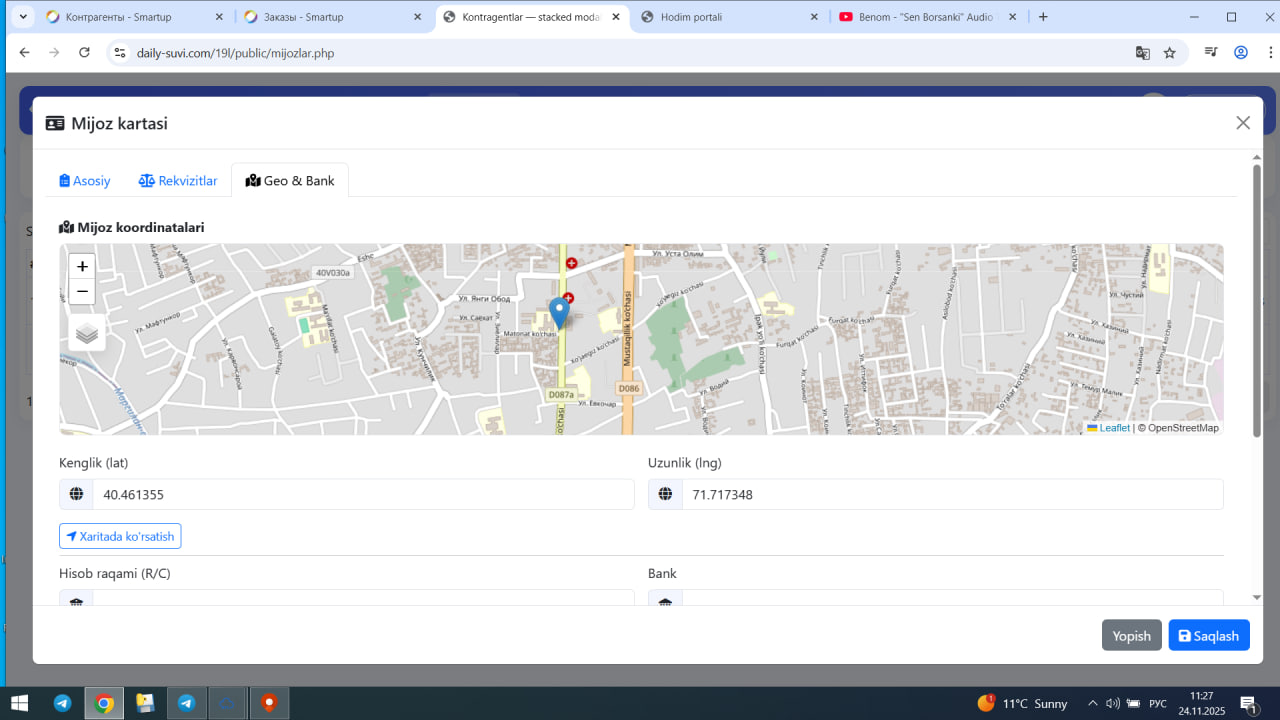Zoom out on the map
1280x720 pixels.
tap(82, 292)
